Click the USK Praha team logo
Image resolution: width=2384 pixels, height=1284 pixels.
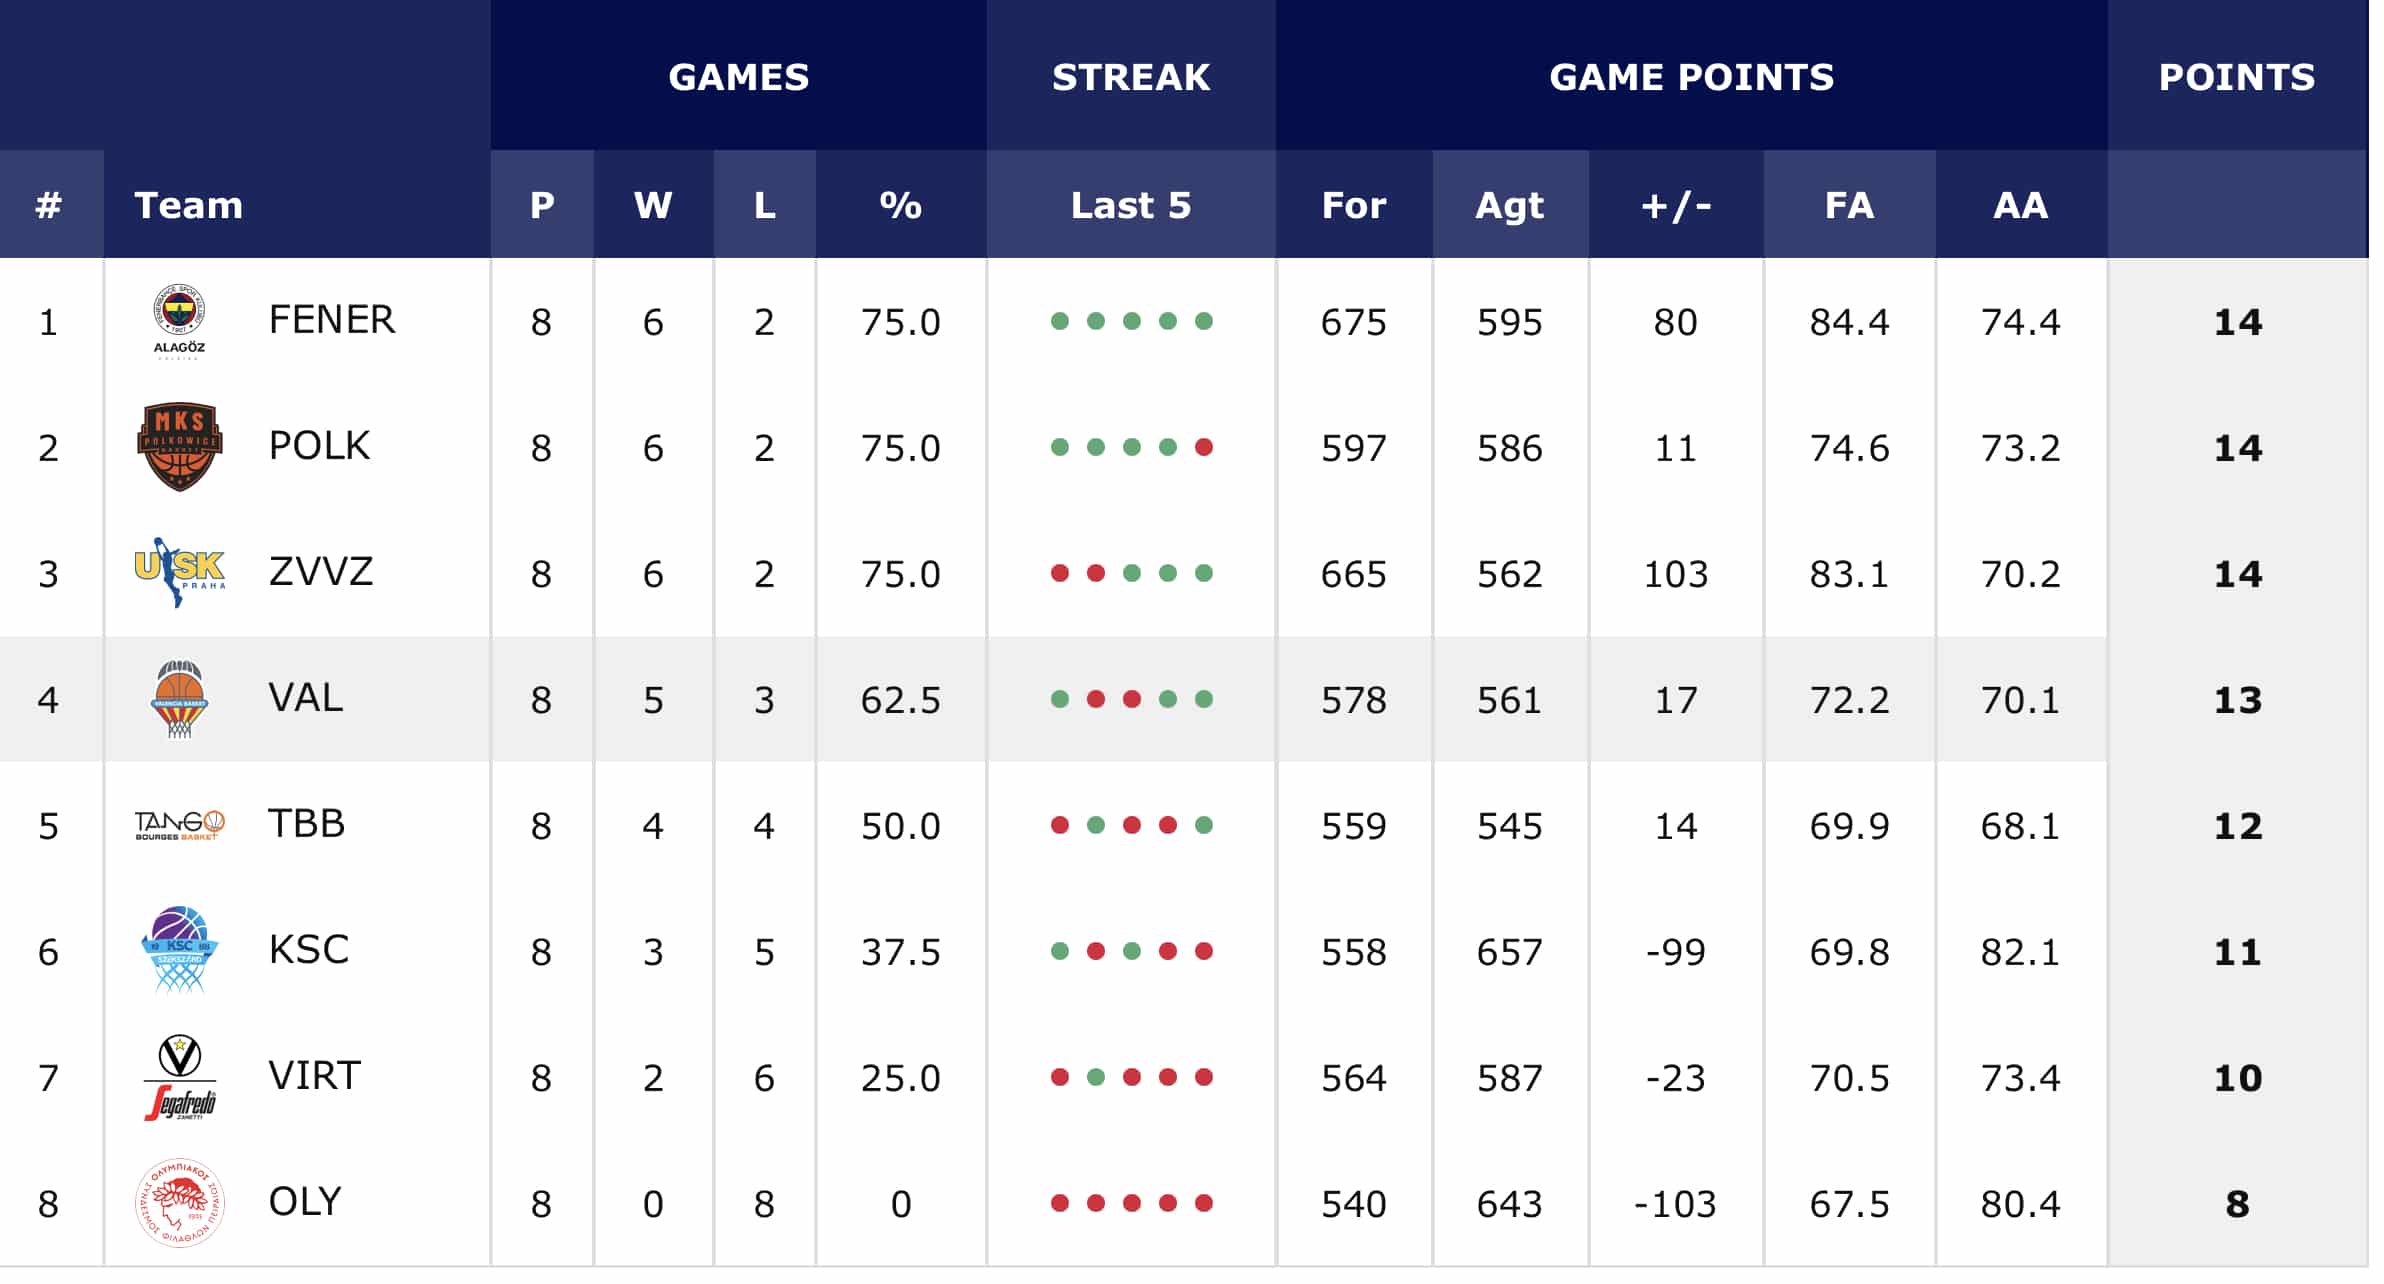[x=179, y=573]
